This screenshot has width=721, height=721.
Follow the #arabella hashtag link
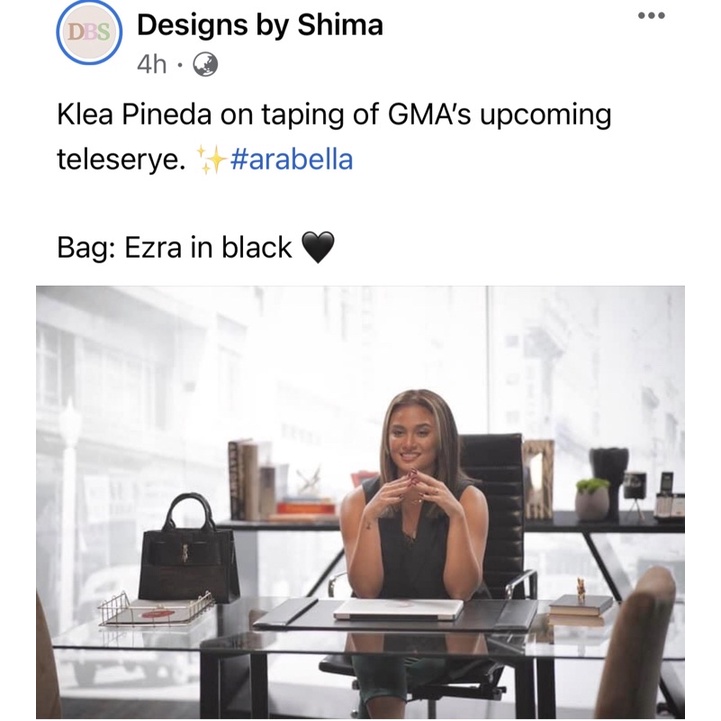click(x=292, y=160)
